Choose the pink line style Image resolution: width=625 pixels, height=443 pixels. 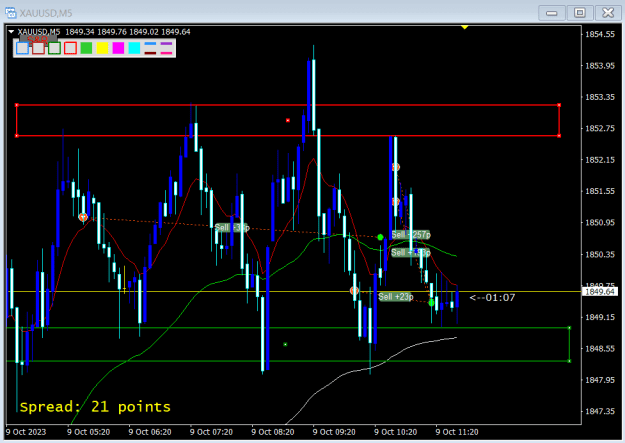[166, 53]
